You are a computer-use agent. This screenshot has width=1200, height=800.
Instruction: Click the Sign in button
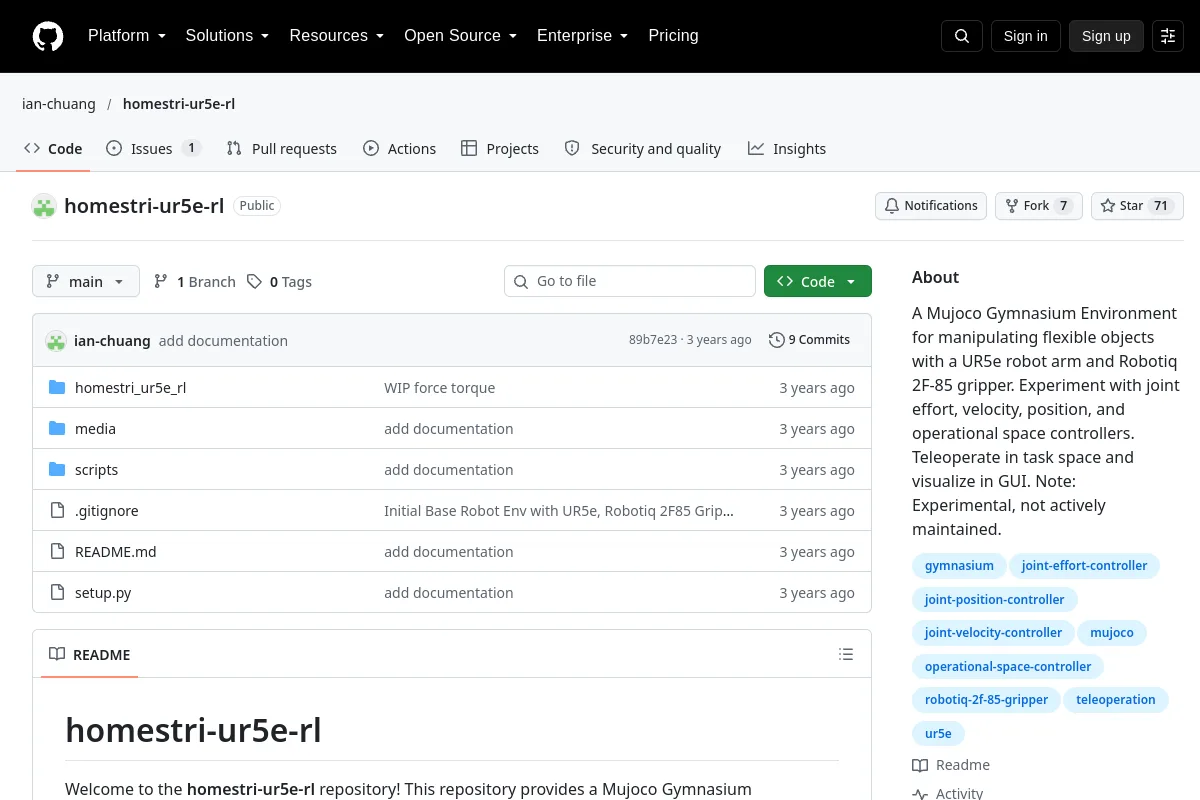point(1025,36)
